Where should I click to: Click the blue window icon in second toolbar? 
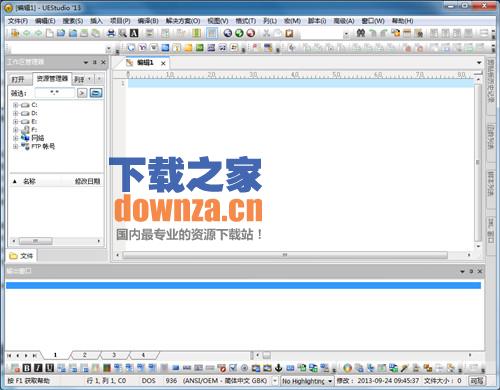coord(165,48)
